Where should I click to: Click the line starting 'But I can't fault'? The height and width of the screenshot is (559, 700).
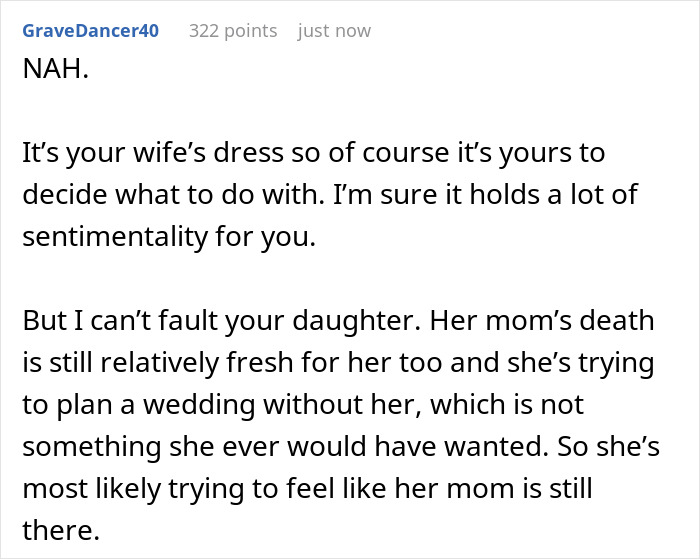click(x=338, y=321)
